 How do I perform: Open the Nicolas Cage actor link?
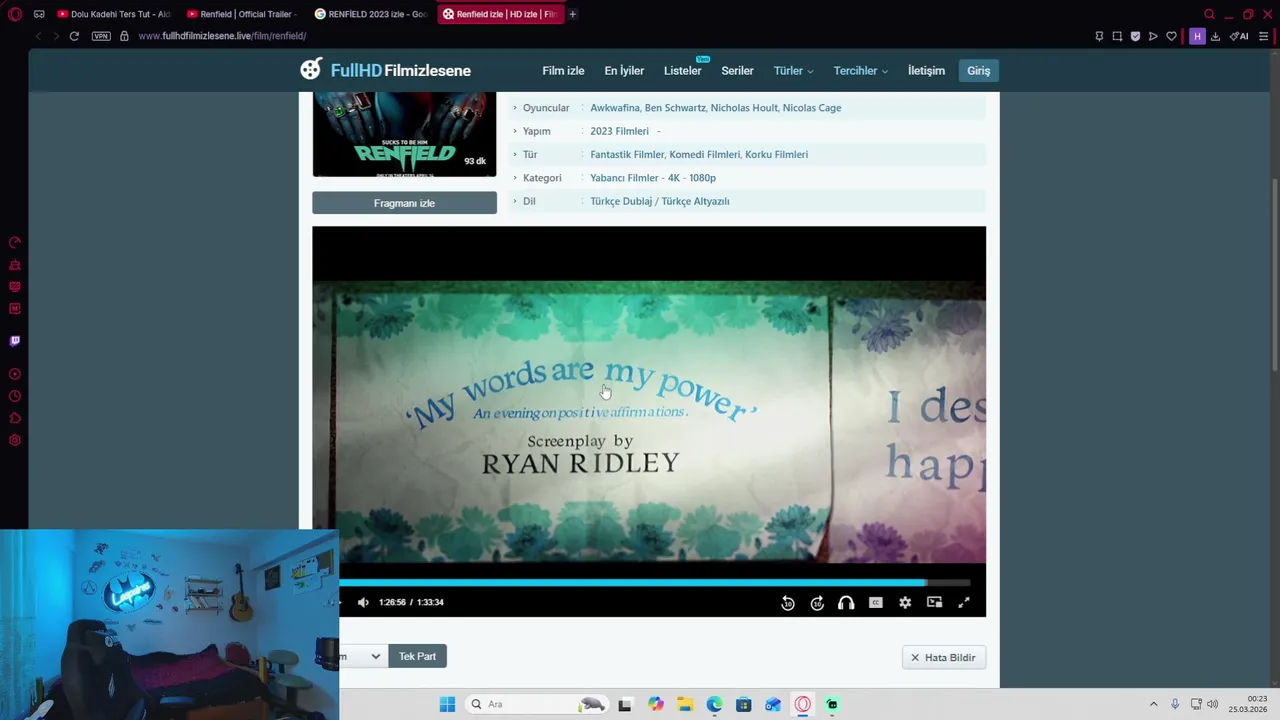click(811, 108)
